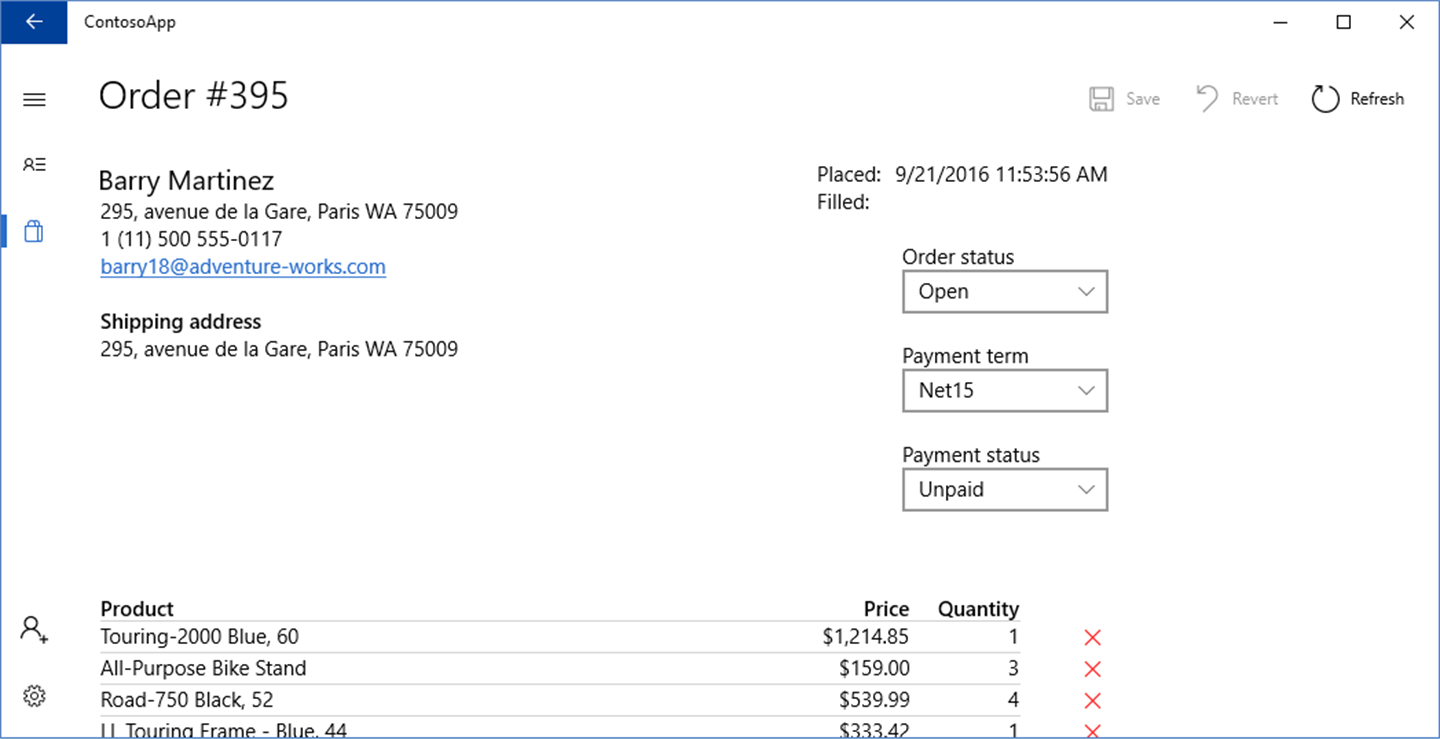Click the Product column header
The image size is (1440, 739).
point(137,609)
